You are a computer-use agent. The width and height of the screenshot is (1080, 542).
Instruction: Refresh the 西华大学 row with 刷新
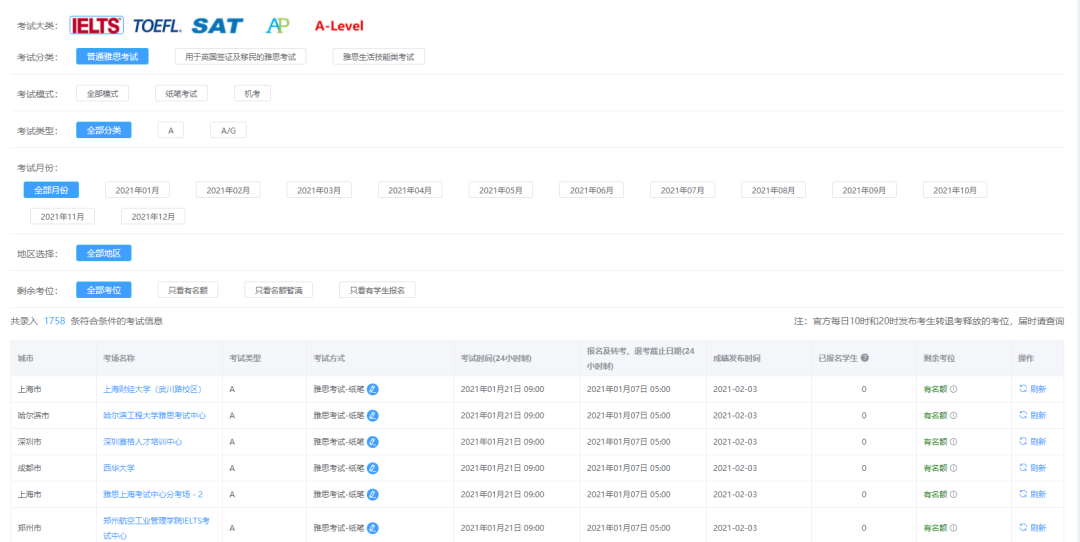click(x=1032, y=468)
